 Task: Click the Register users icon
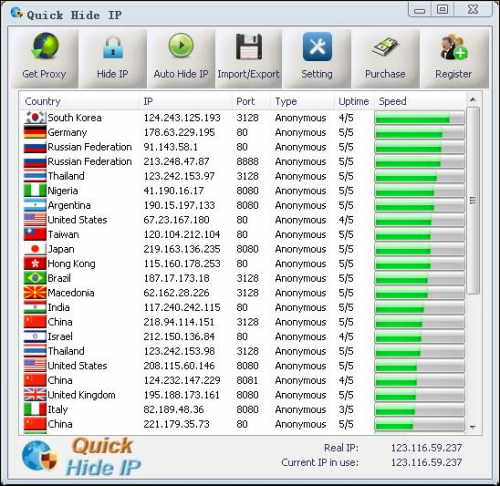(454, 47)
